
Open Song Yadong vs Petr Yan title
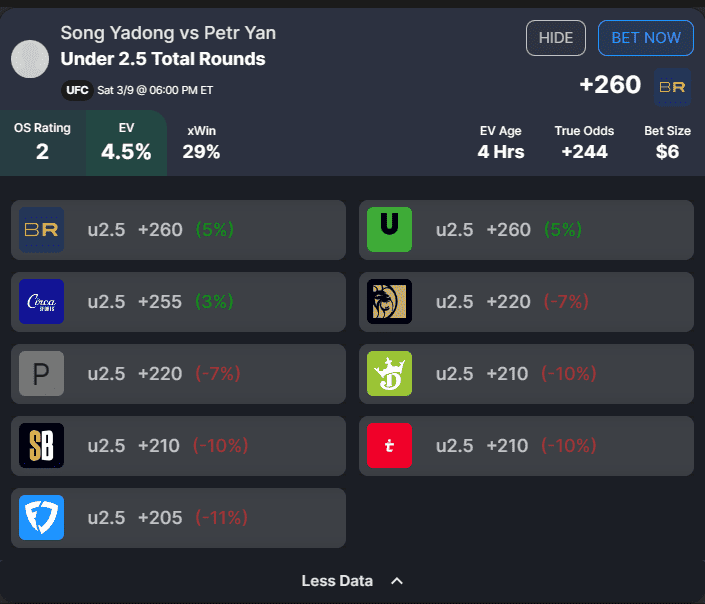tap(168, 33)
